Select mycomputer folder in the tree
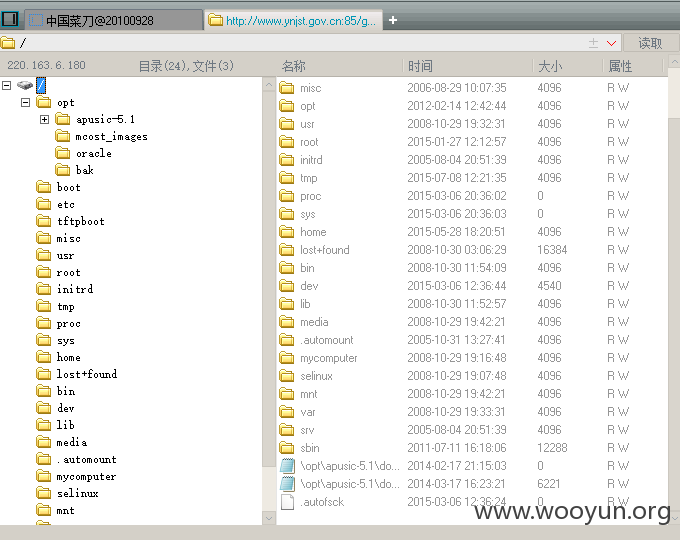The image size is (680, 540). click(x=76, y=476)
